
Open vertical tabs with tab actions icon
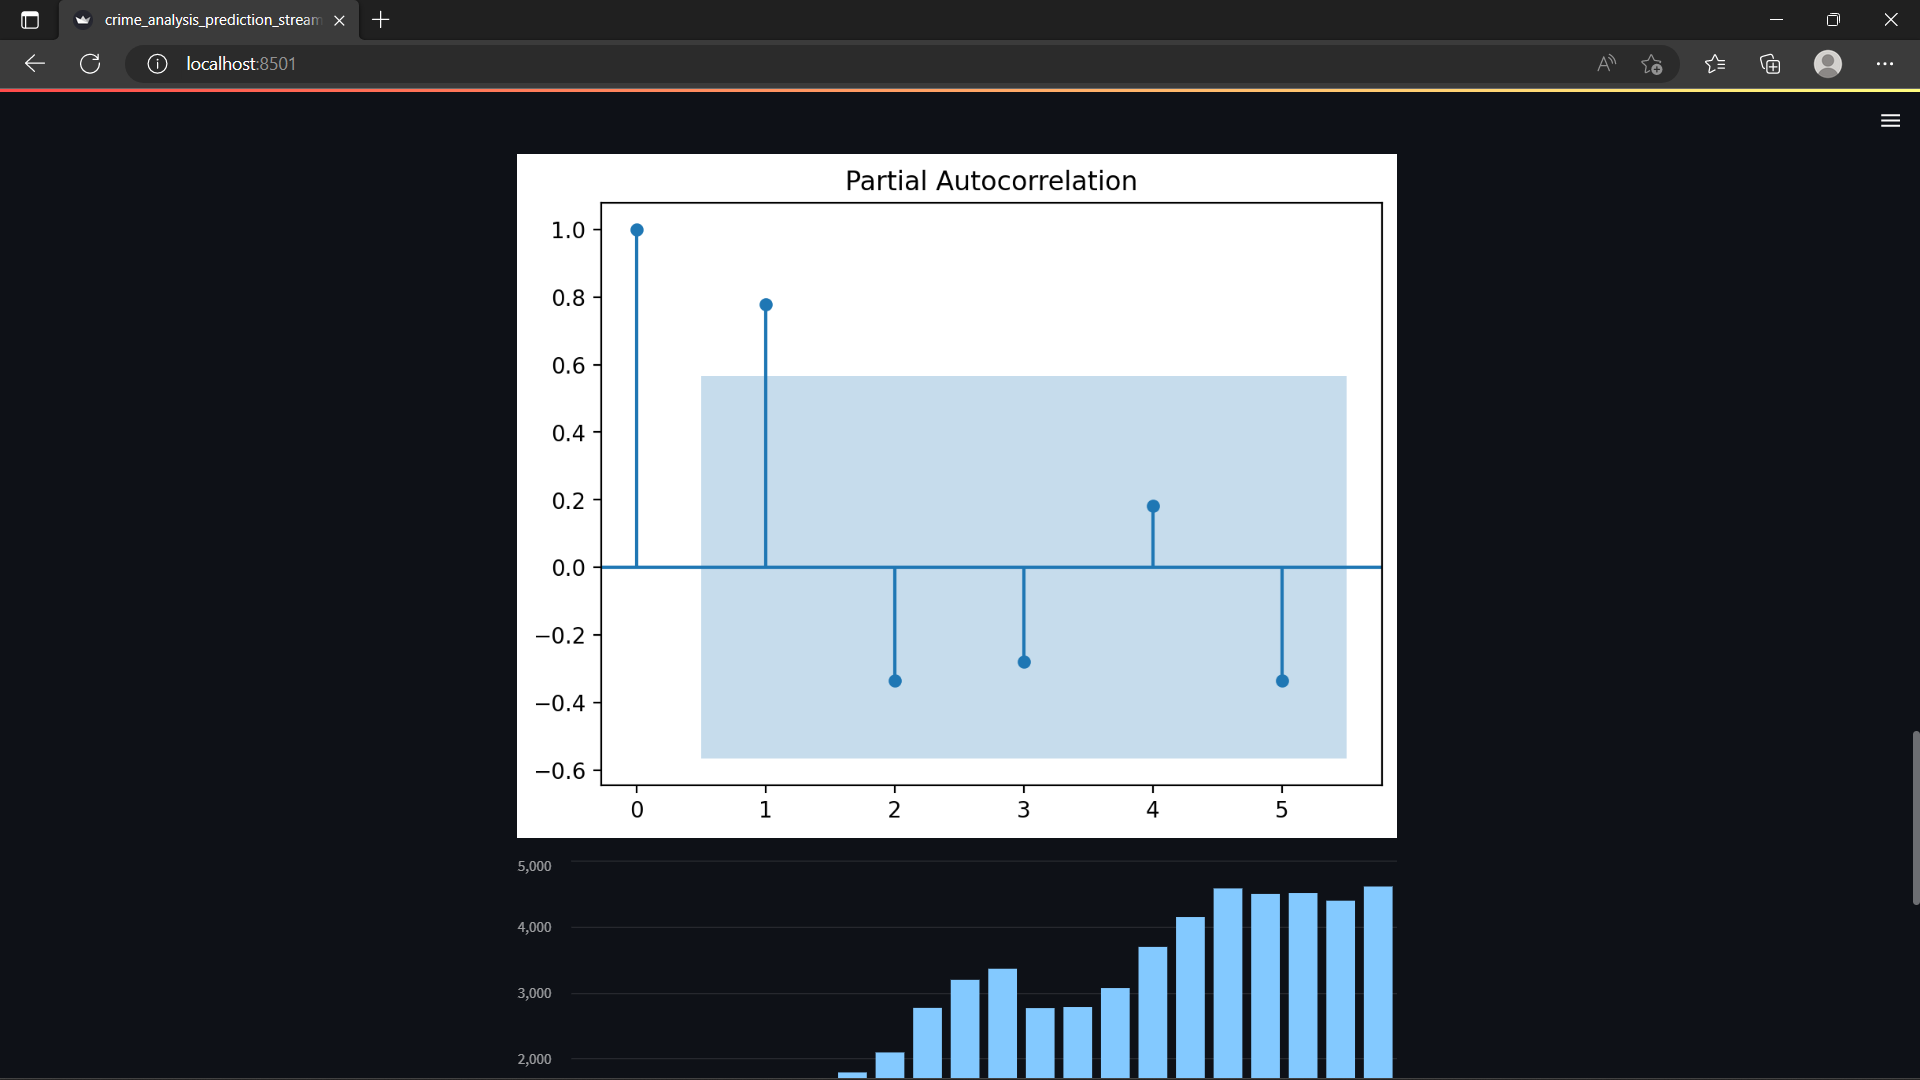[x=29, y=20]
